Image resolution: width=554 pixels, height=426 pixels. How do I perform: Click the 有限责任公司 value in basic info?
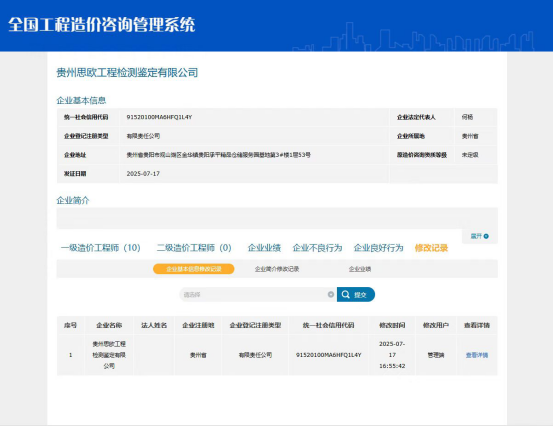coord(143,136)
